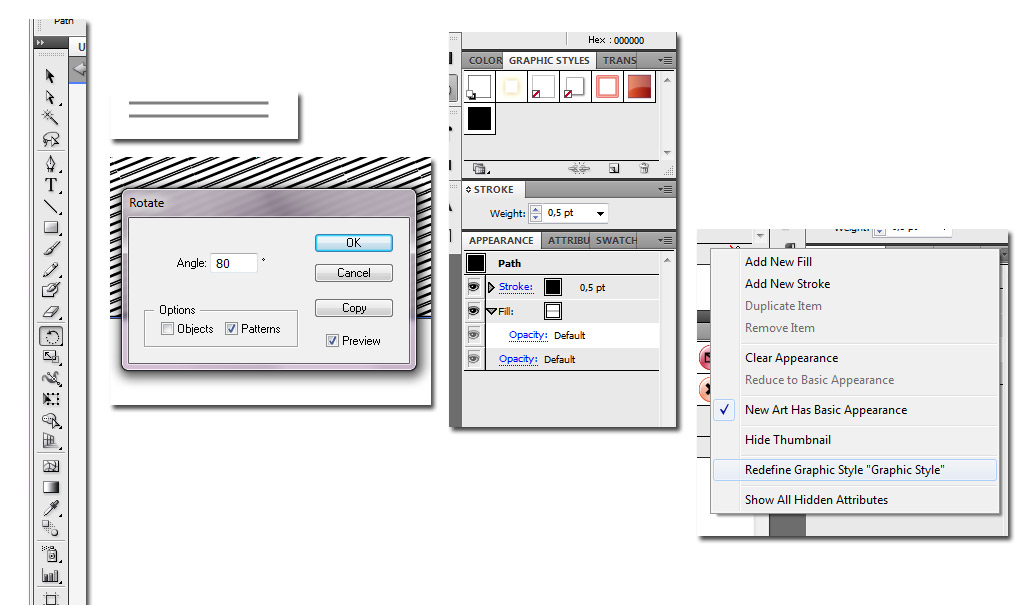Expand the toolbar's double-arrow header
The height and width of the screenshot is (605, 1025).
click(x=41, y=42)
